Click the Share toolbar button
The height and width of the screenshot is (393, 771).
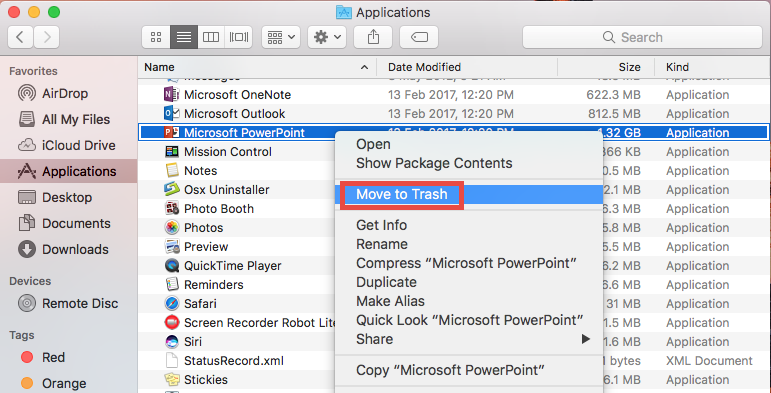pyautogui.click(x=373, y=37)
